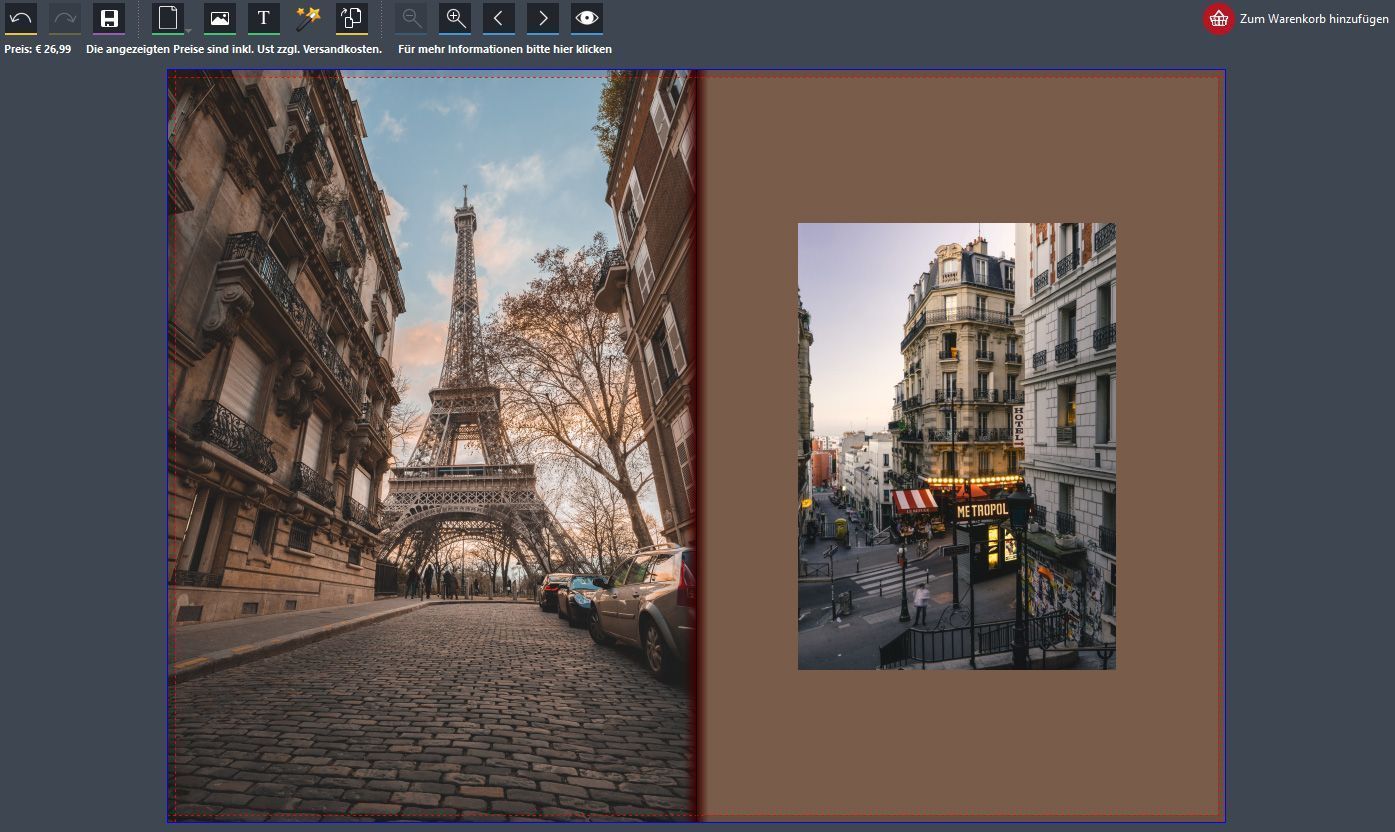This screenshot has width=1395, height=832.
Task: Click the blank page icon
Action: tap(168, 18)
